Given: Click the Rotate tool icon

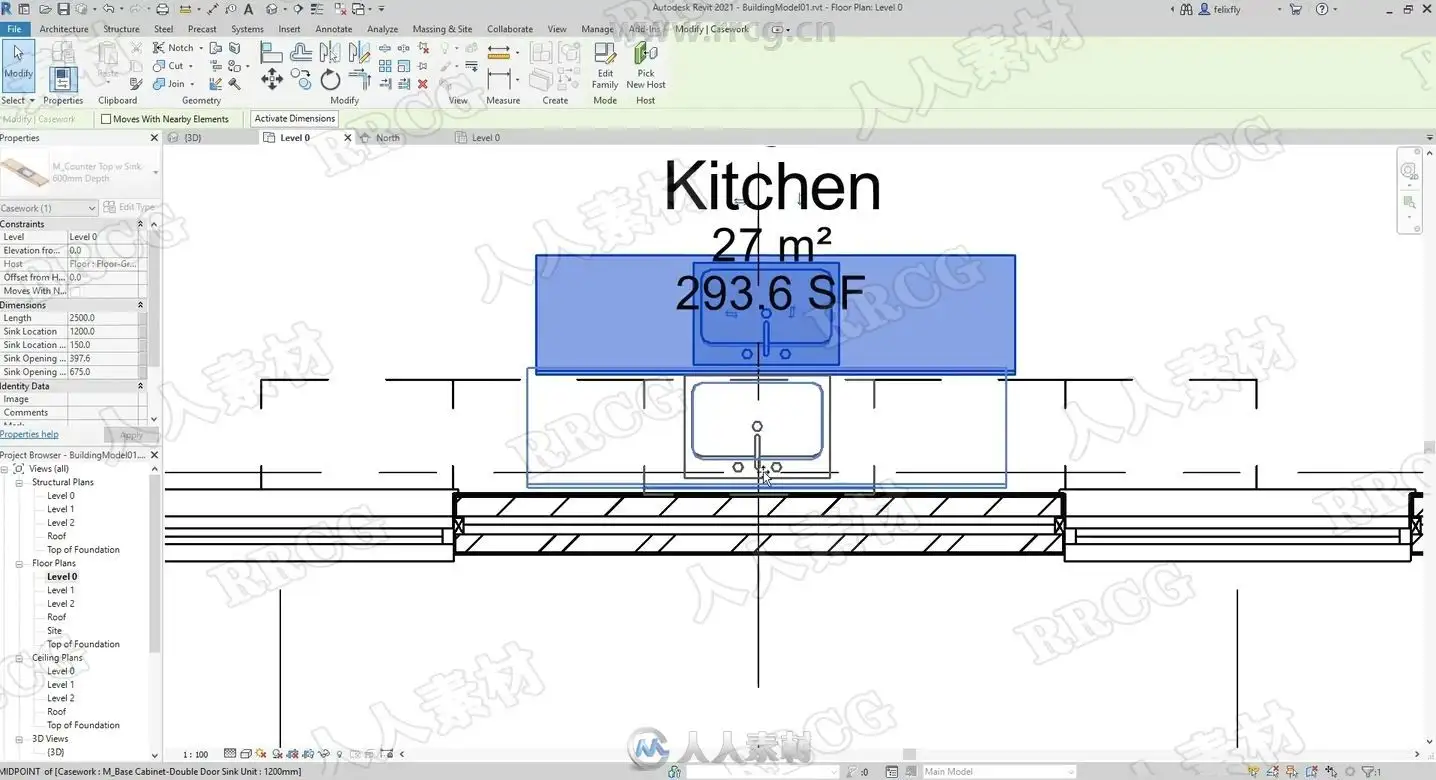Looking at the screenshot, I should click(x=330, y=80).
